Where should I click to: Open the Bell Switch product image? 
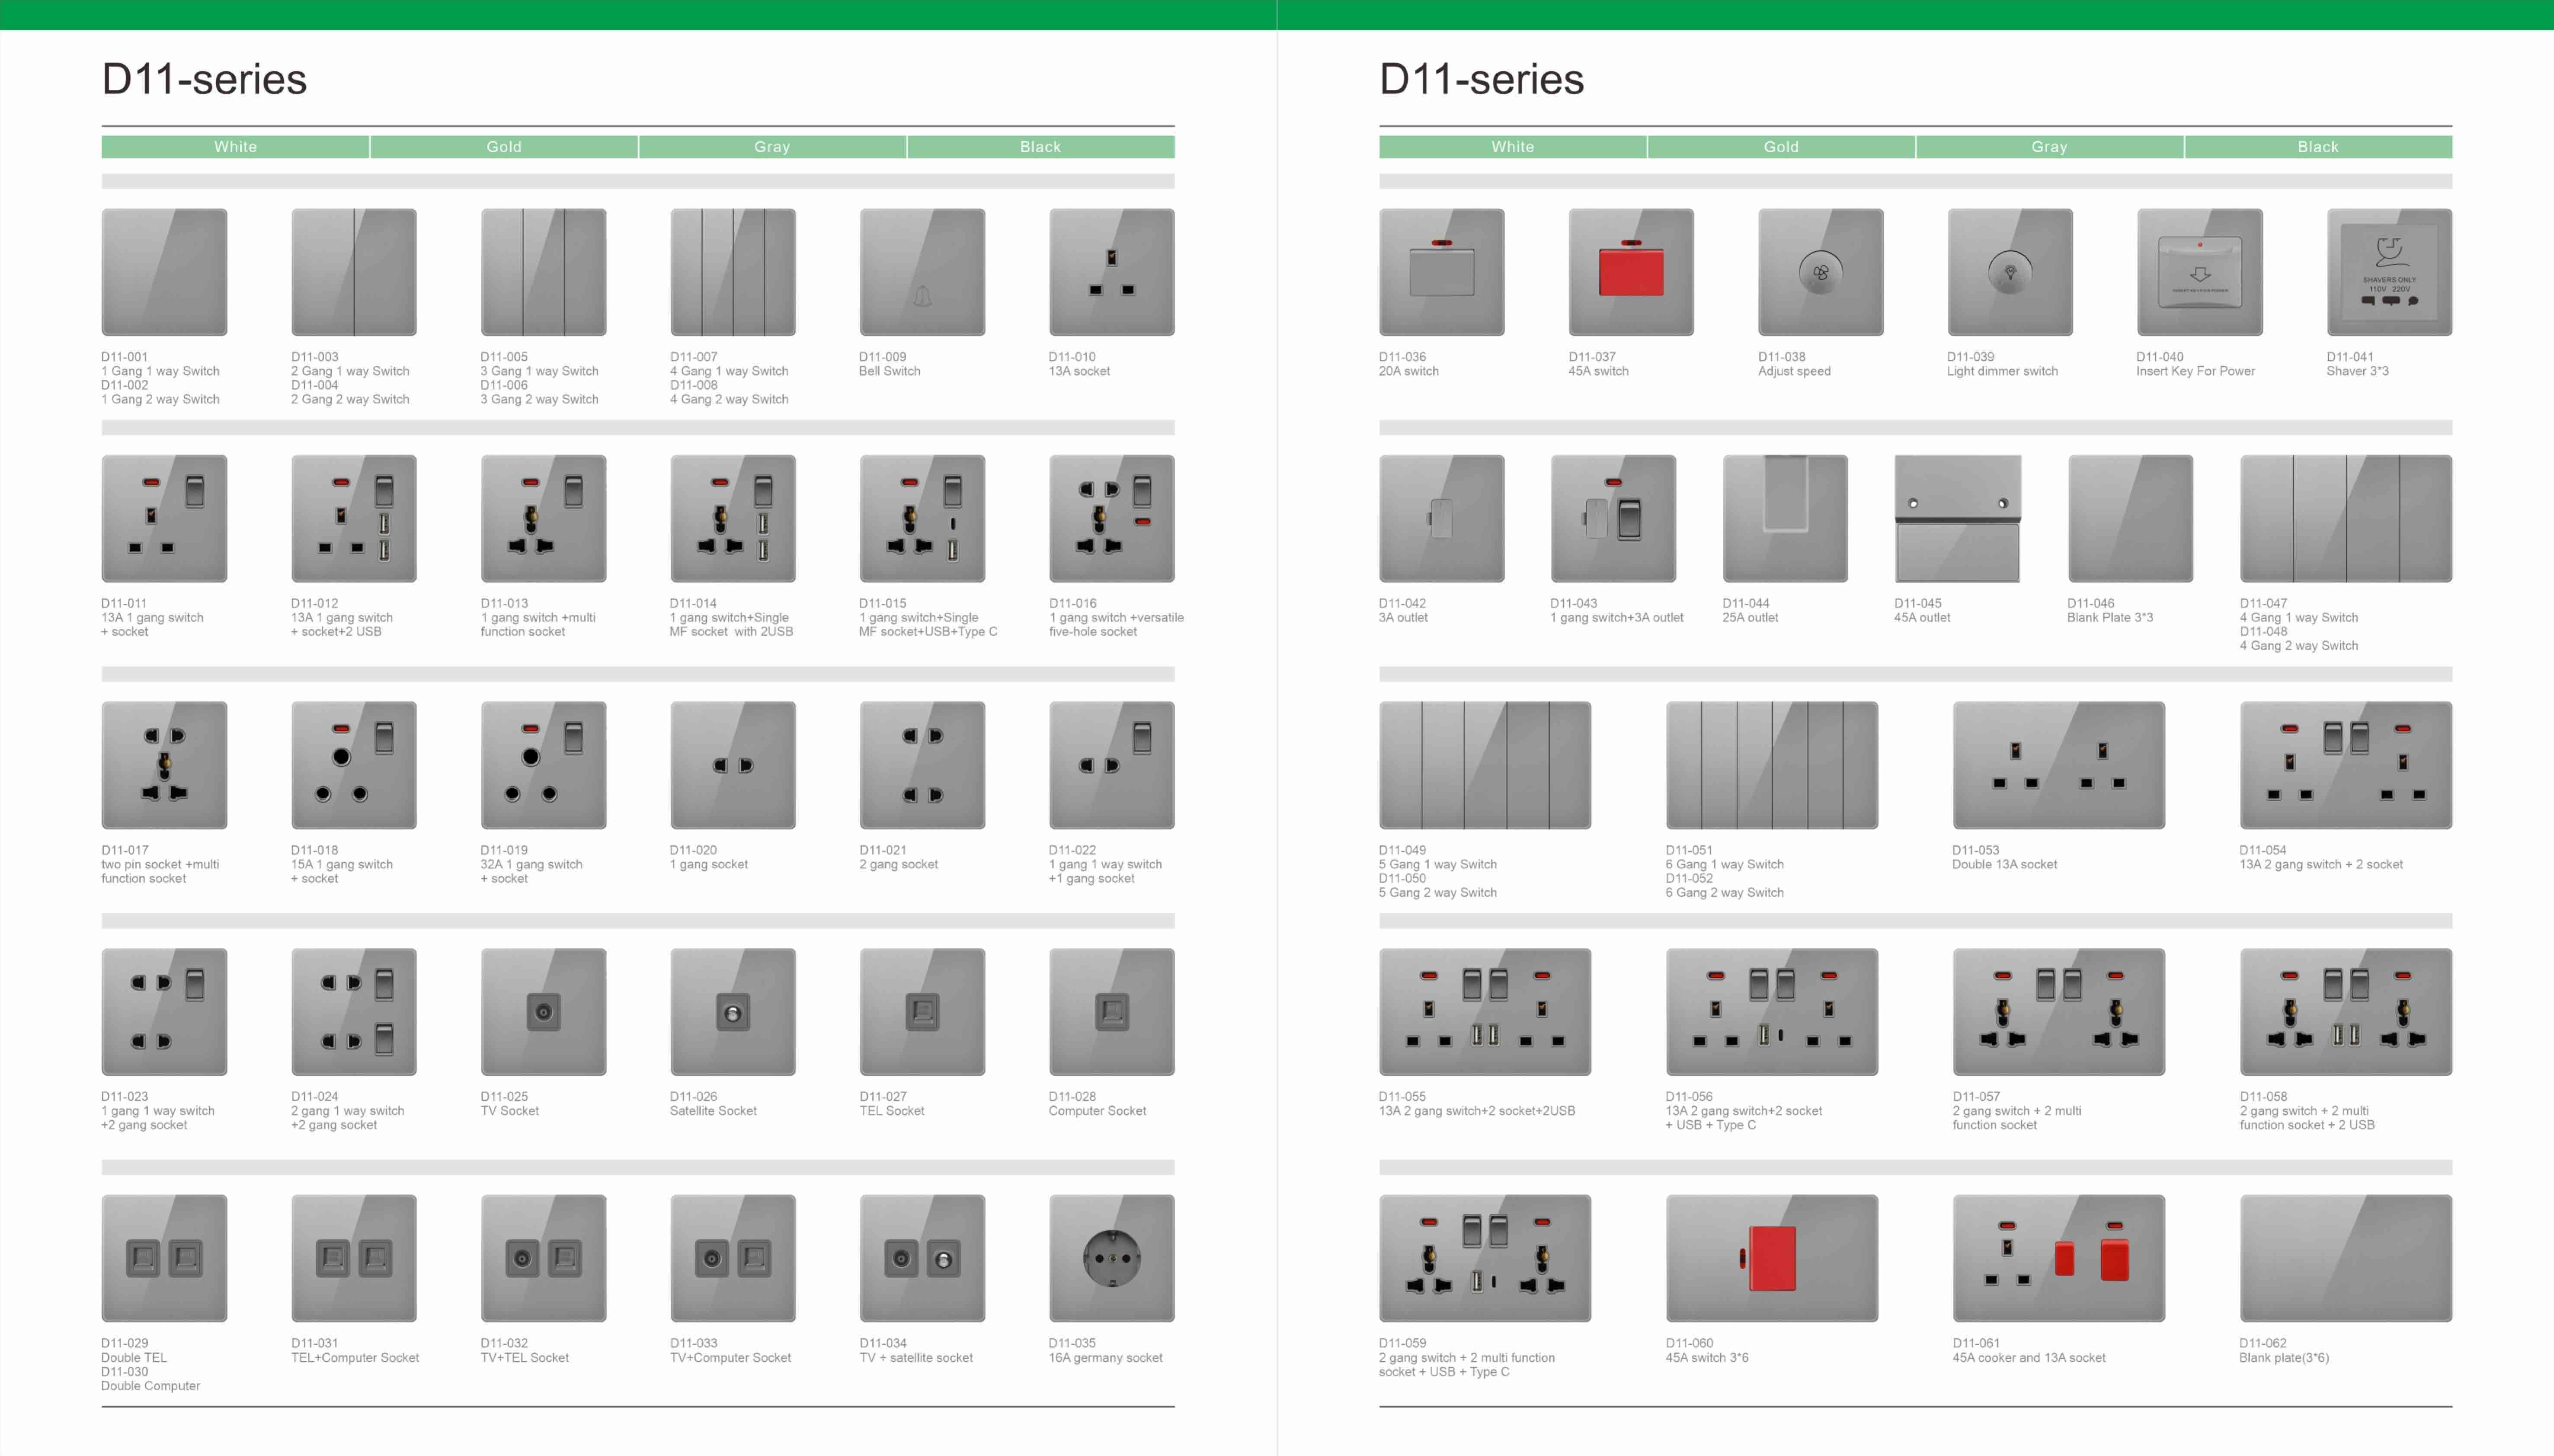pyautogui.click(x=922, y=272)
